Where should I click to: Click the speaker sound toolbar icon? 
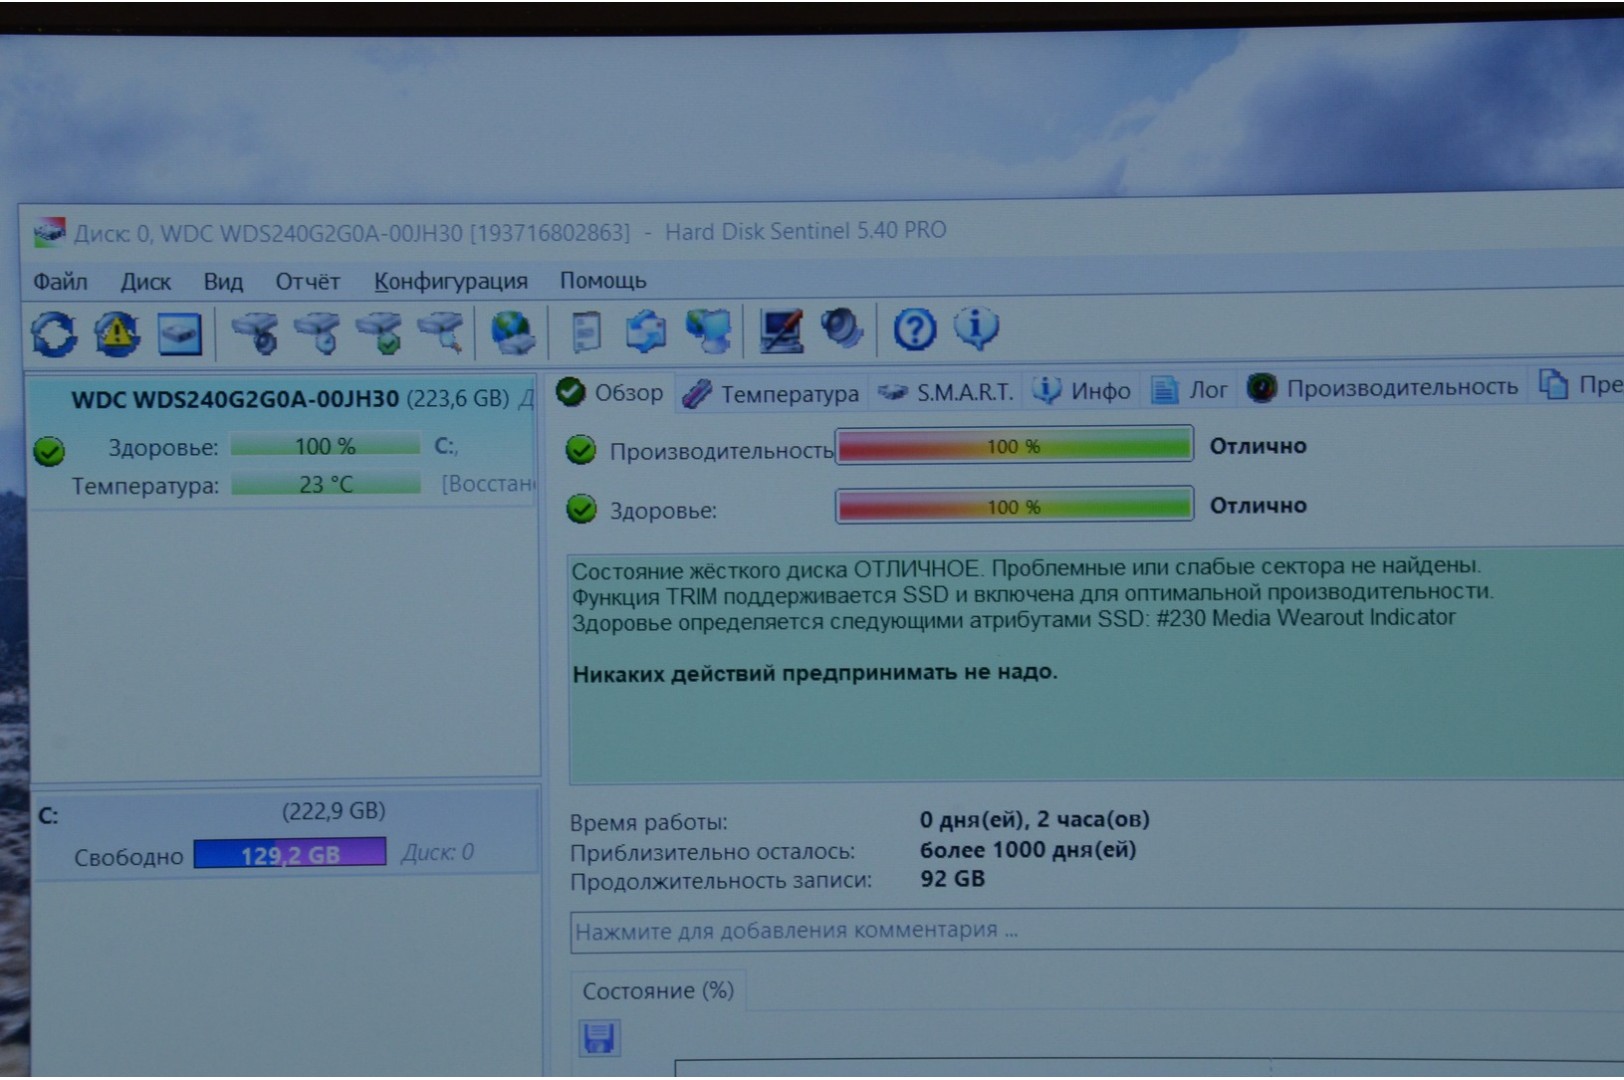tap(842, 328)
